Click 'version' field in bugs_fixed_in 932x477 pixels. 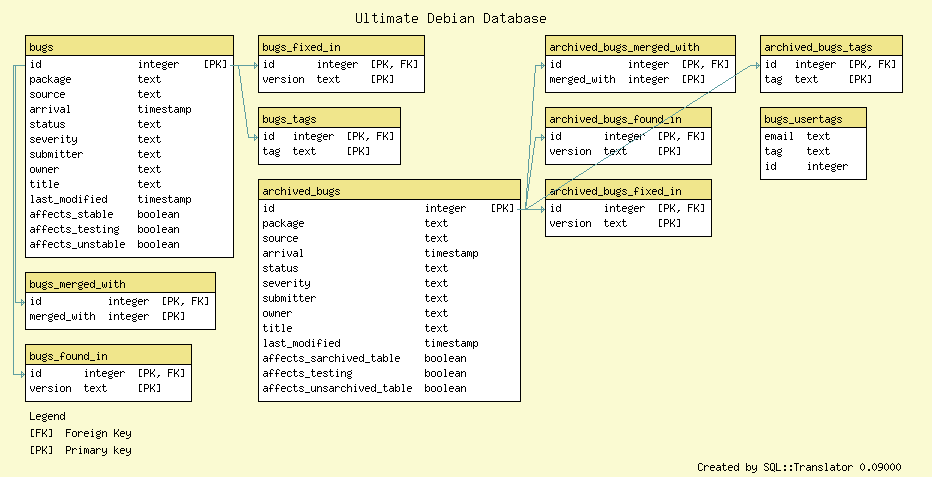pyautogui.click(x=284, y=79)
